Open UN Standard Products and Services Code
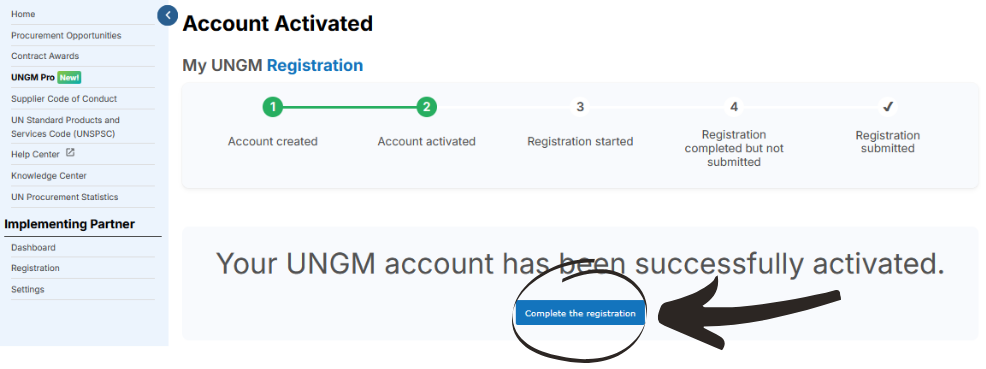Viewport: 986px width, 369px height. (65, 126)
